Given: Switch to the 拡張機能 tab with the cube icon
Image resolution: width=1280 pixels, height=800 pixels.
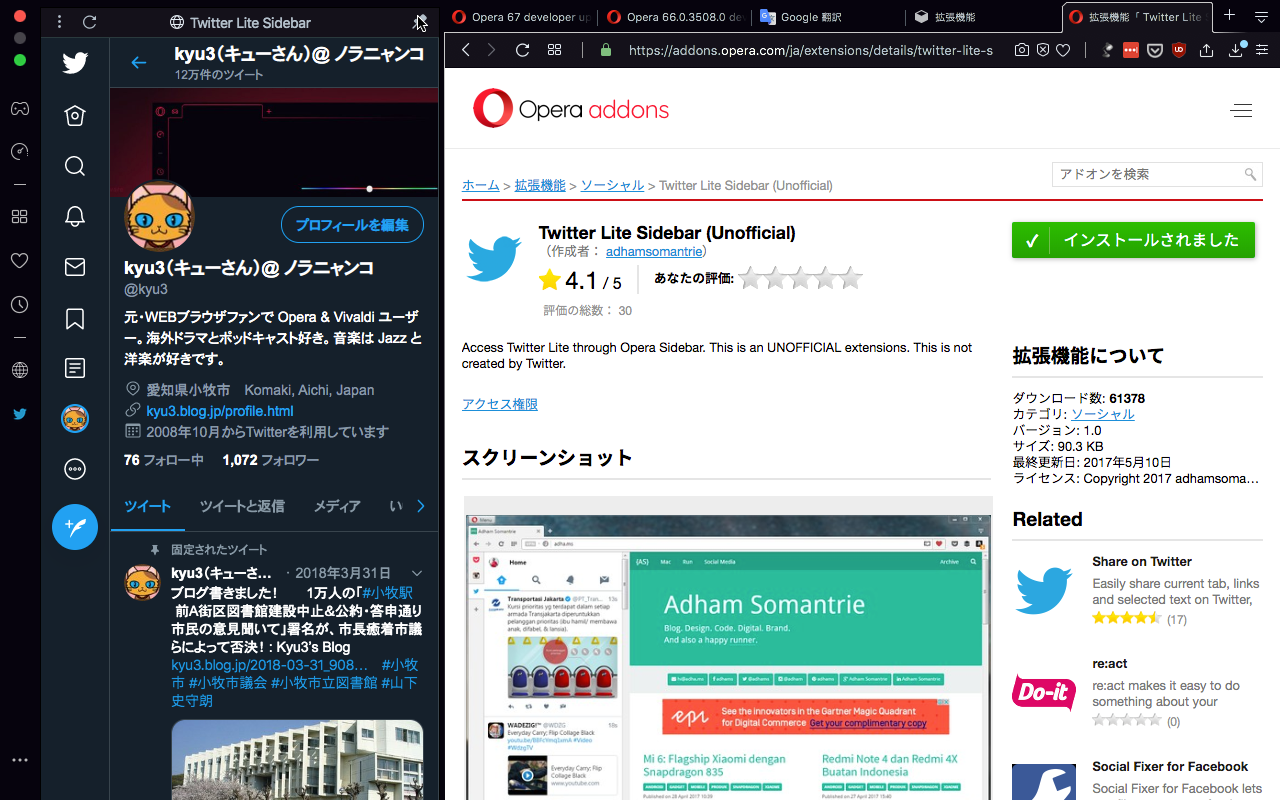Looking at the screenshot, I should [984, 17].
